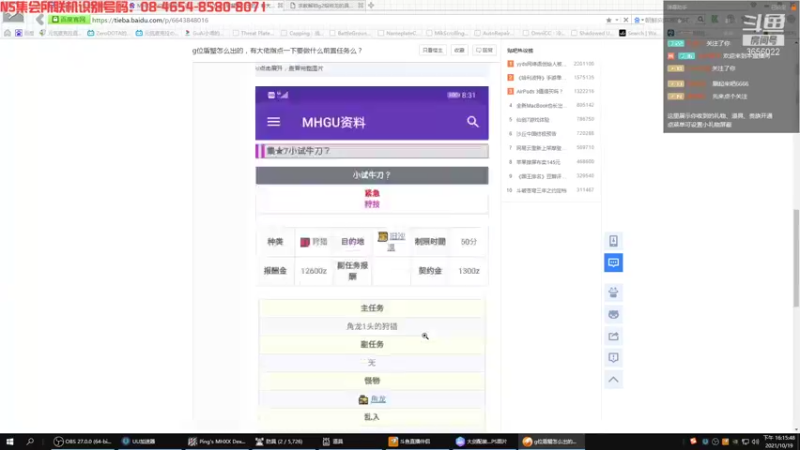Screen dimensions: 800x450
Task: Click the second browser tab
Action: (327, 5)
